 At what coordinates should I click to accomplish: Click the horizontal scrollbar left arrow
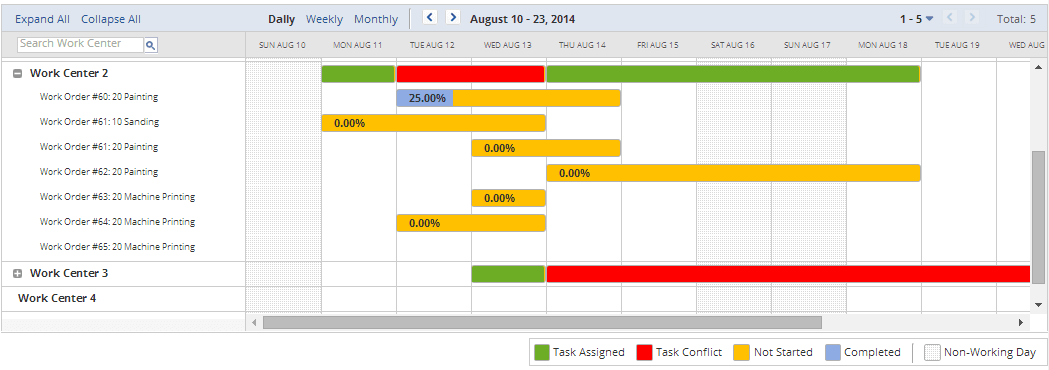pos(254,322)
